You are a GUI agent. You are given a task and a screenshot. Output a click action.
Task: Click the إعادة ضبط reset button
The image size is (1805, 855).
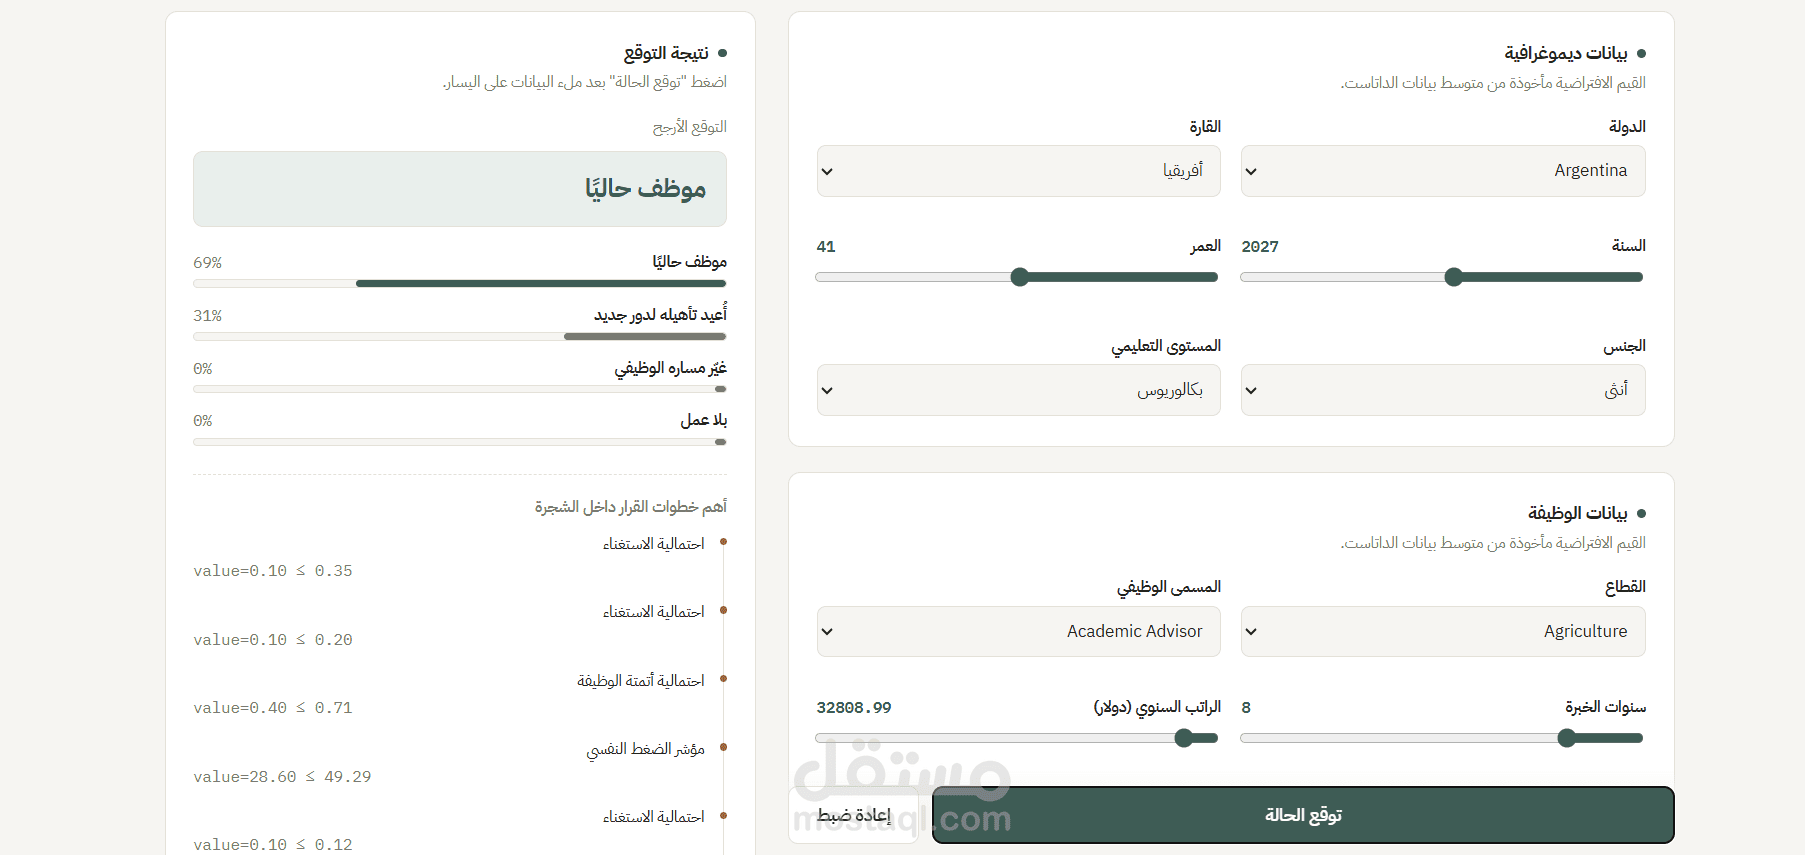[x=854, y=815]
